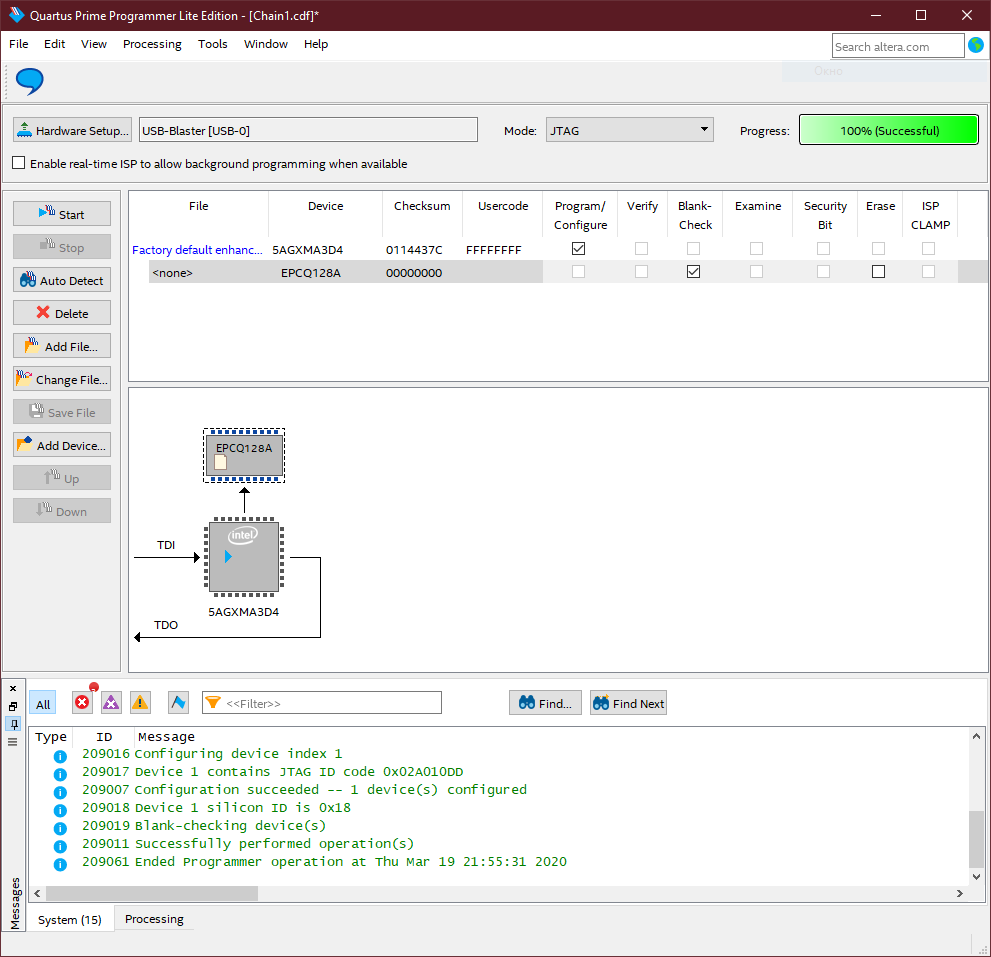Open the Mode JTAG dropdown
This screenshot has width=991, height=957.
[x=629, y=130]
